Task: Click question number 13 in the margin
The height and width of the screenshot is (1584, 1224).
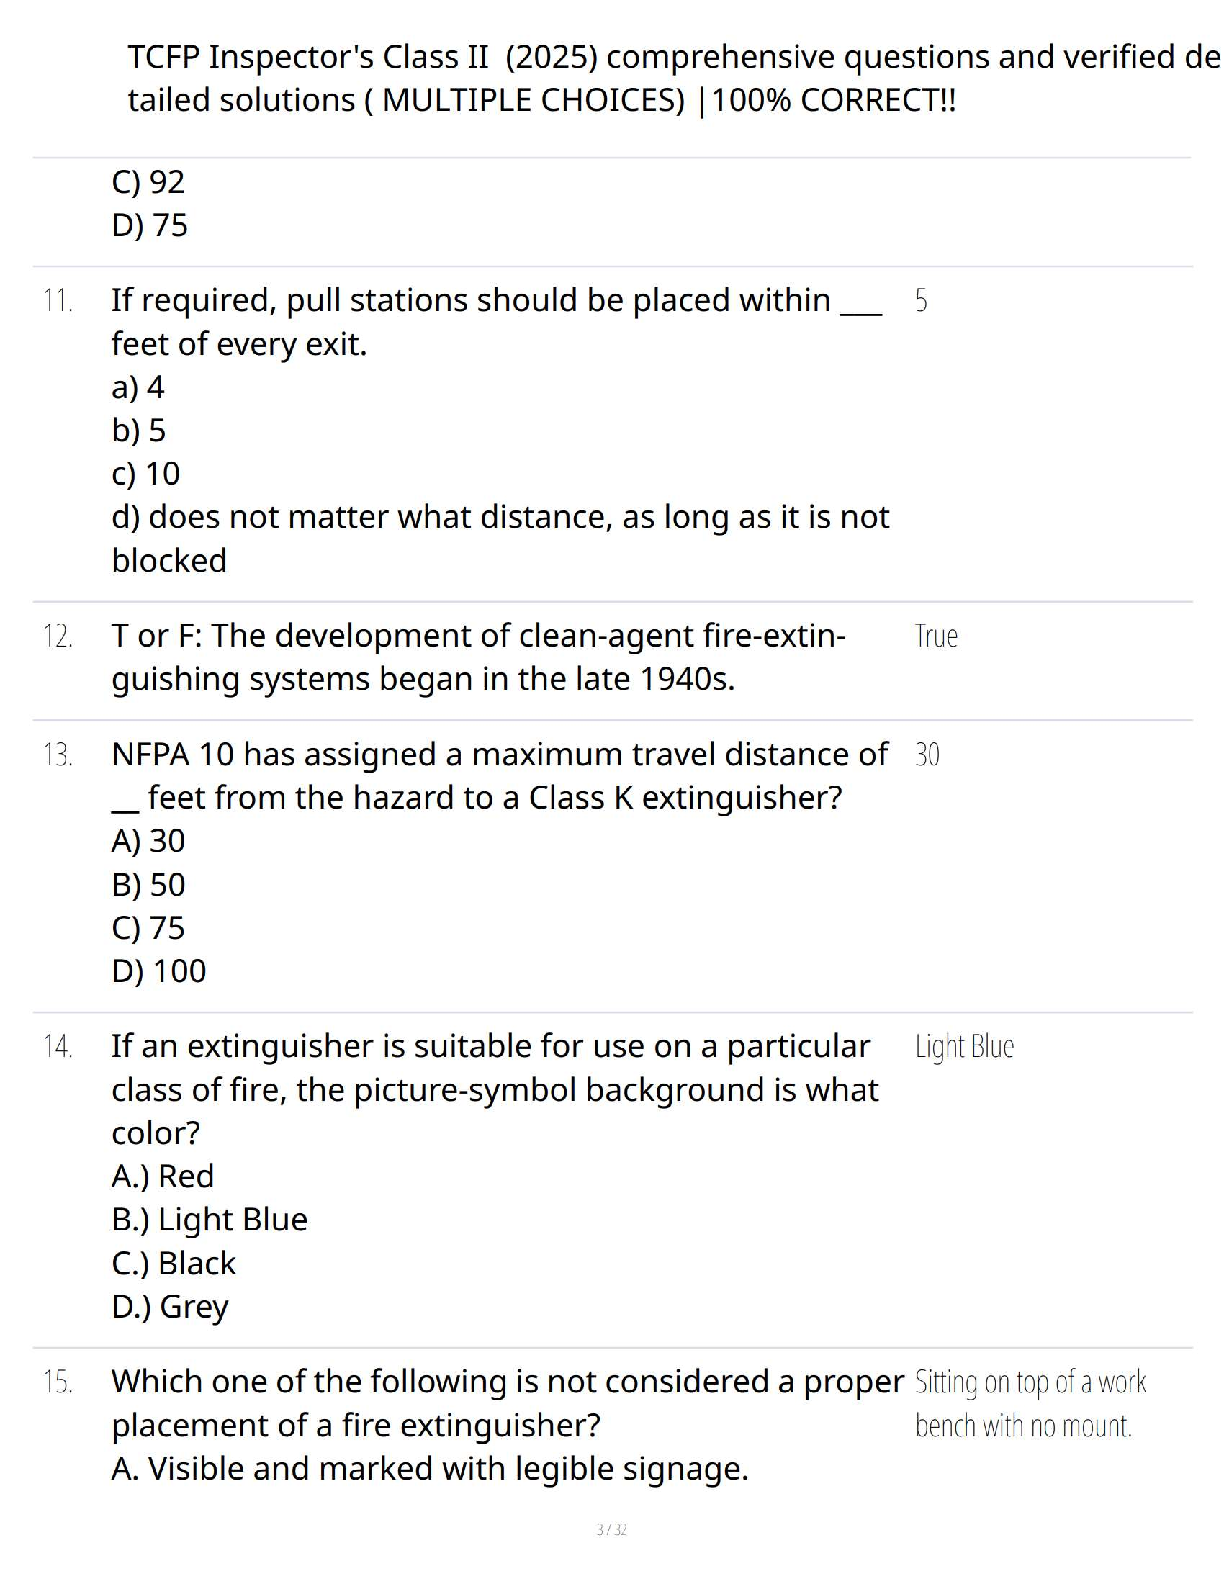Action: pyautogui.click(x=57, y=755)
